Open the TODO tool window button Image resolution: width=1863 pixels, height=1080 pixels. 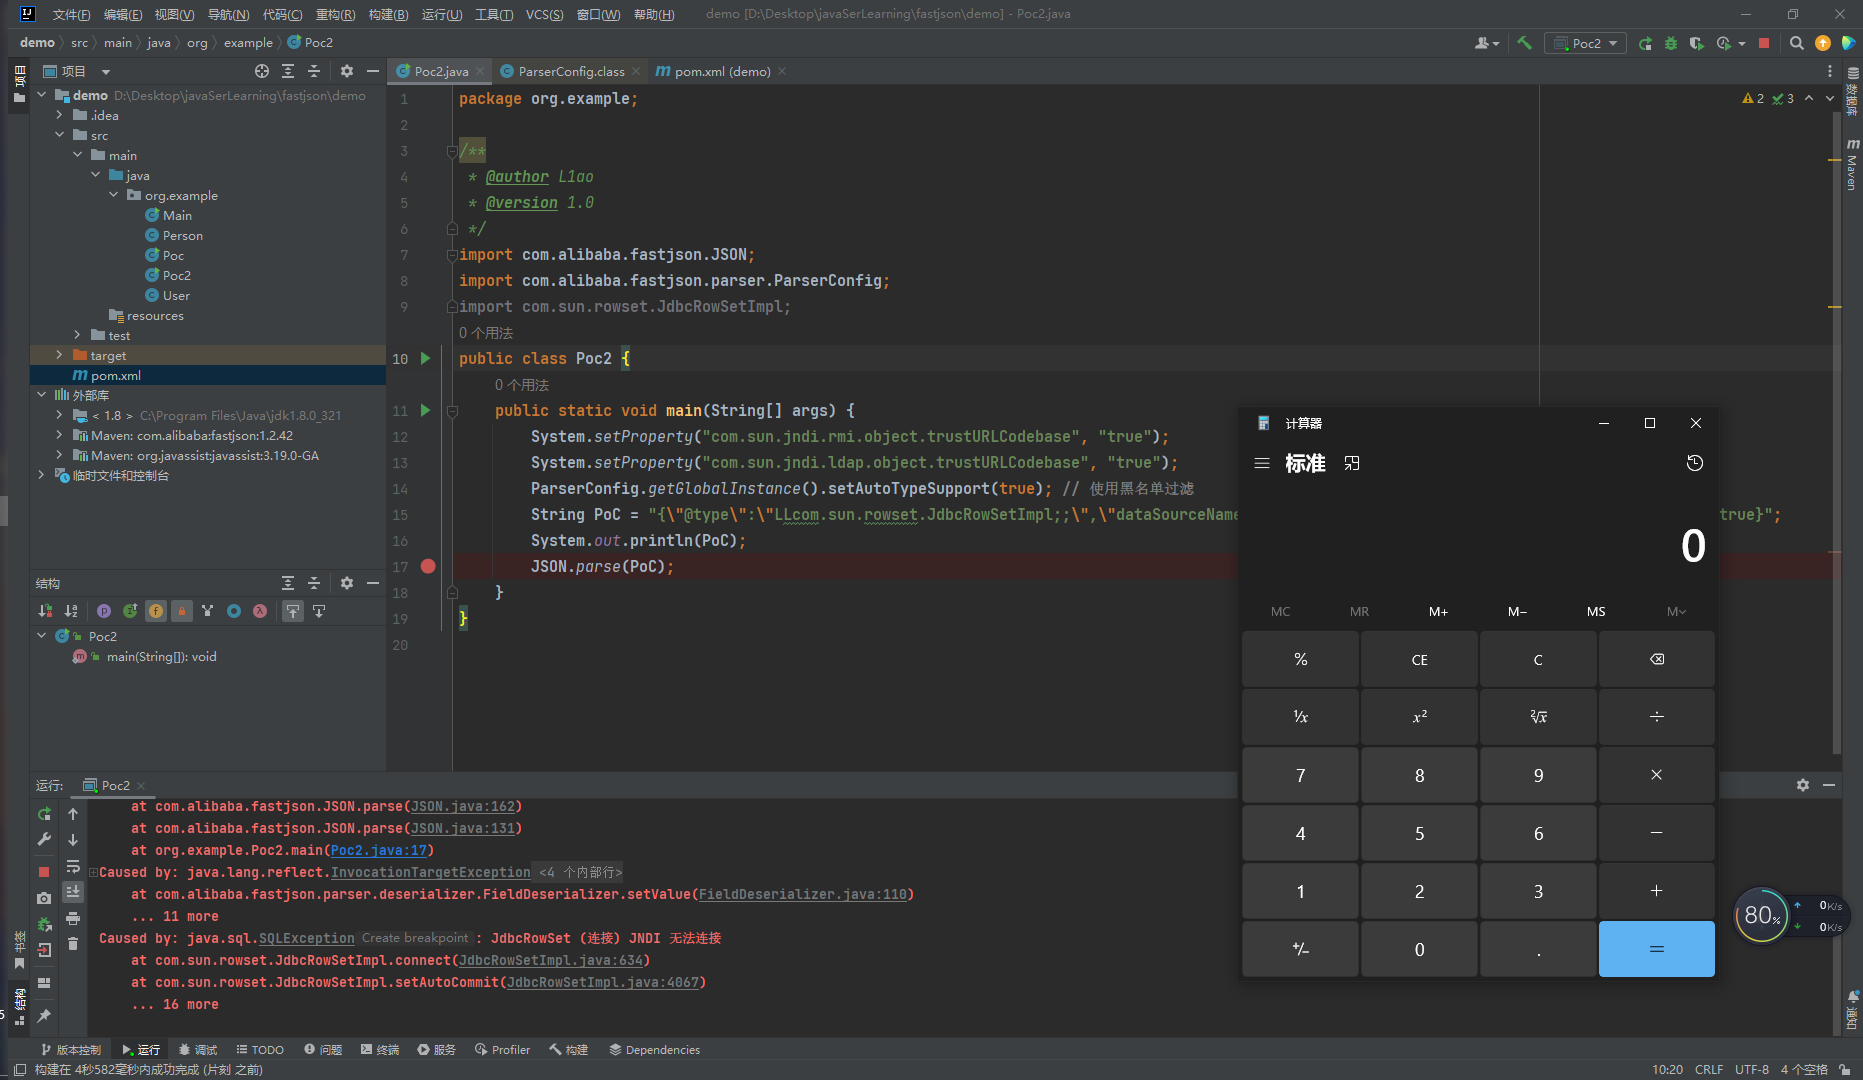(x=260, y=1050)
